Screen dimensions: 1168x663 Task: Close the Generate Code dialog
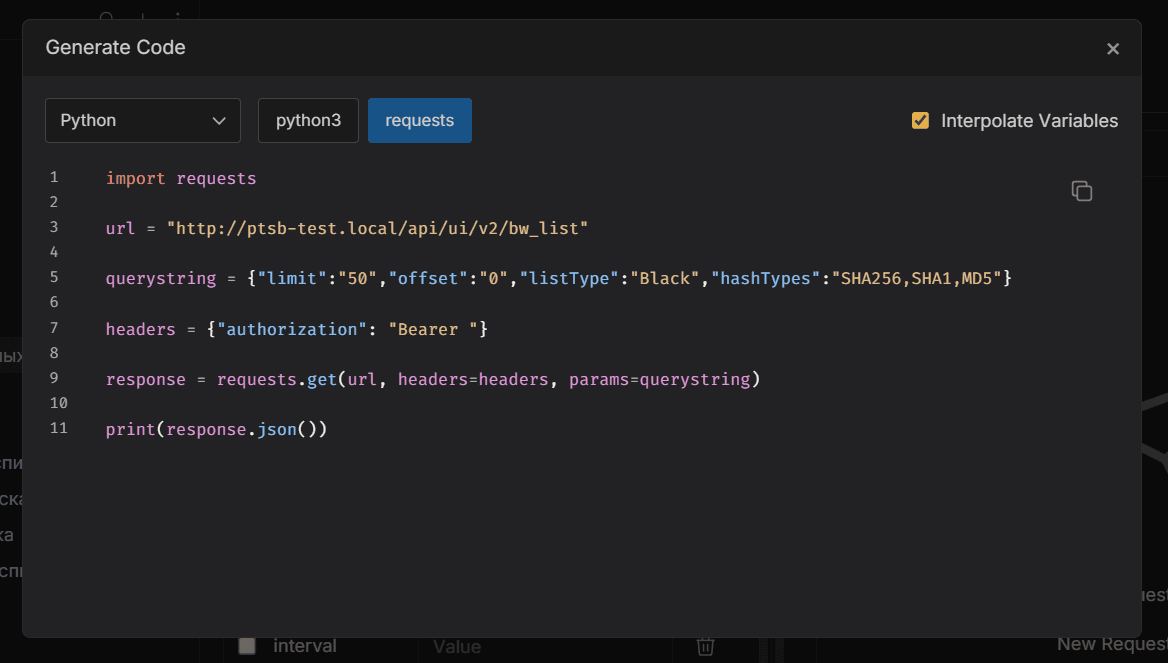[1113, 48]
